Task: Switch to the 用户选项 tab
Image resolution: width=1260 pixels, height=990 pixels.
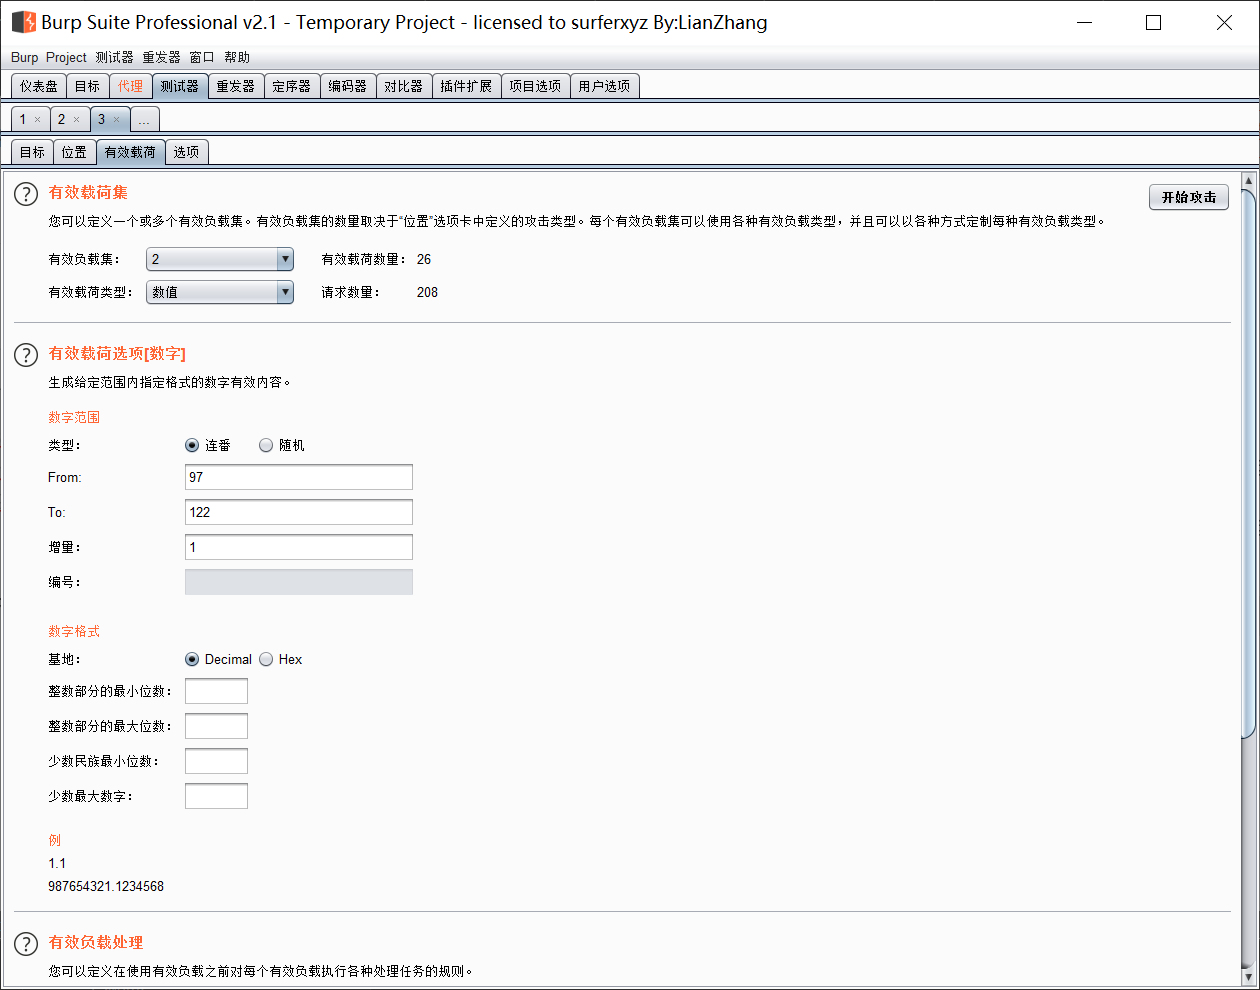Action: click(604, 87)
